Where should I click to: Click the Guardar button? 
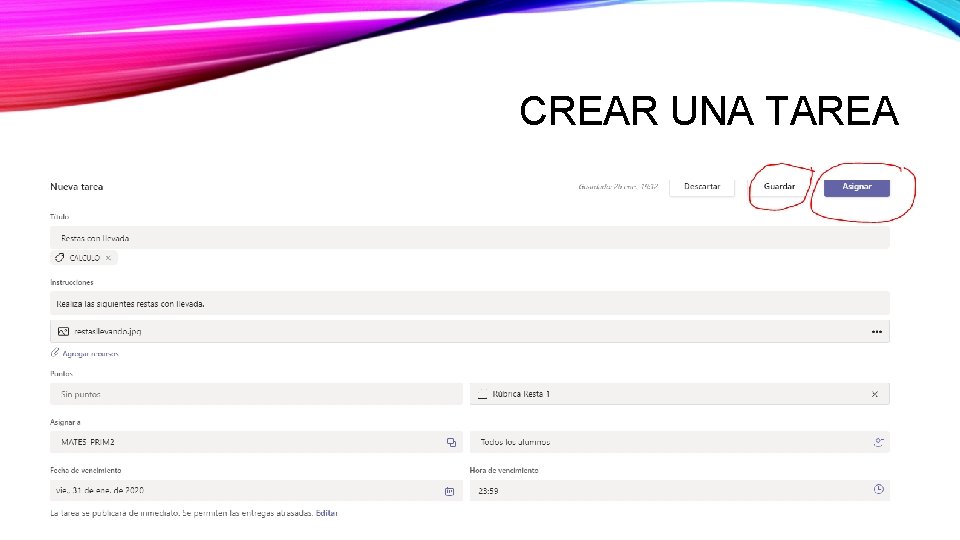(779, 187)
